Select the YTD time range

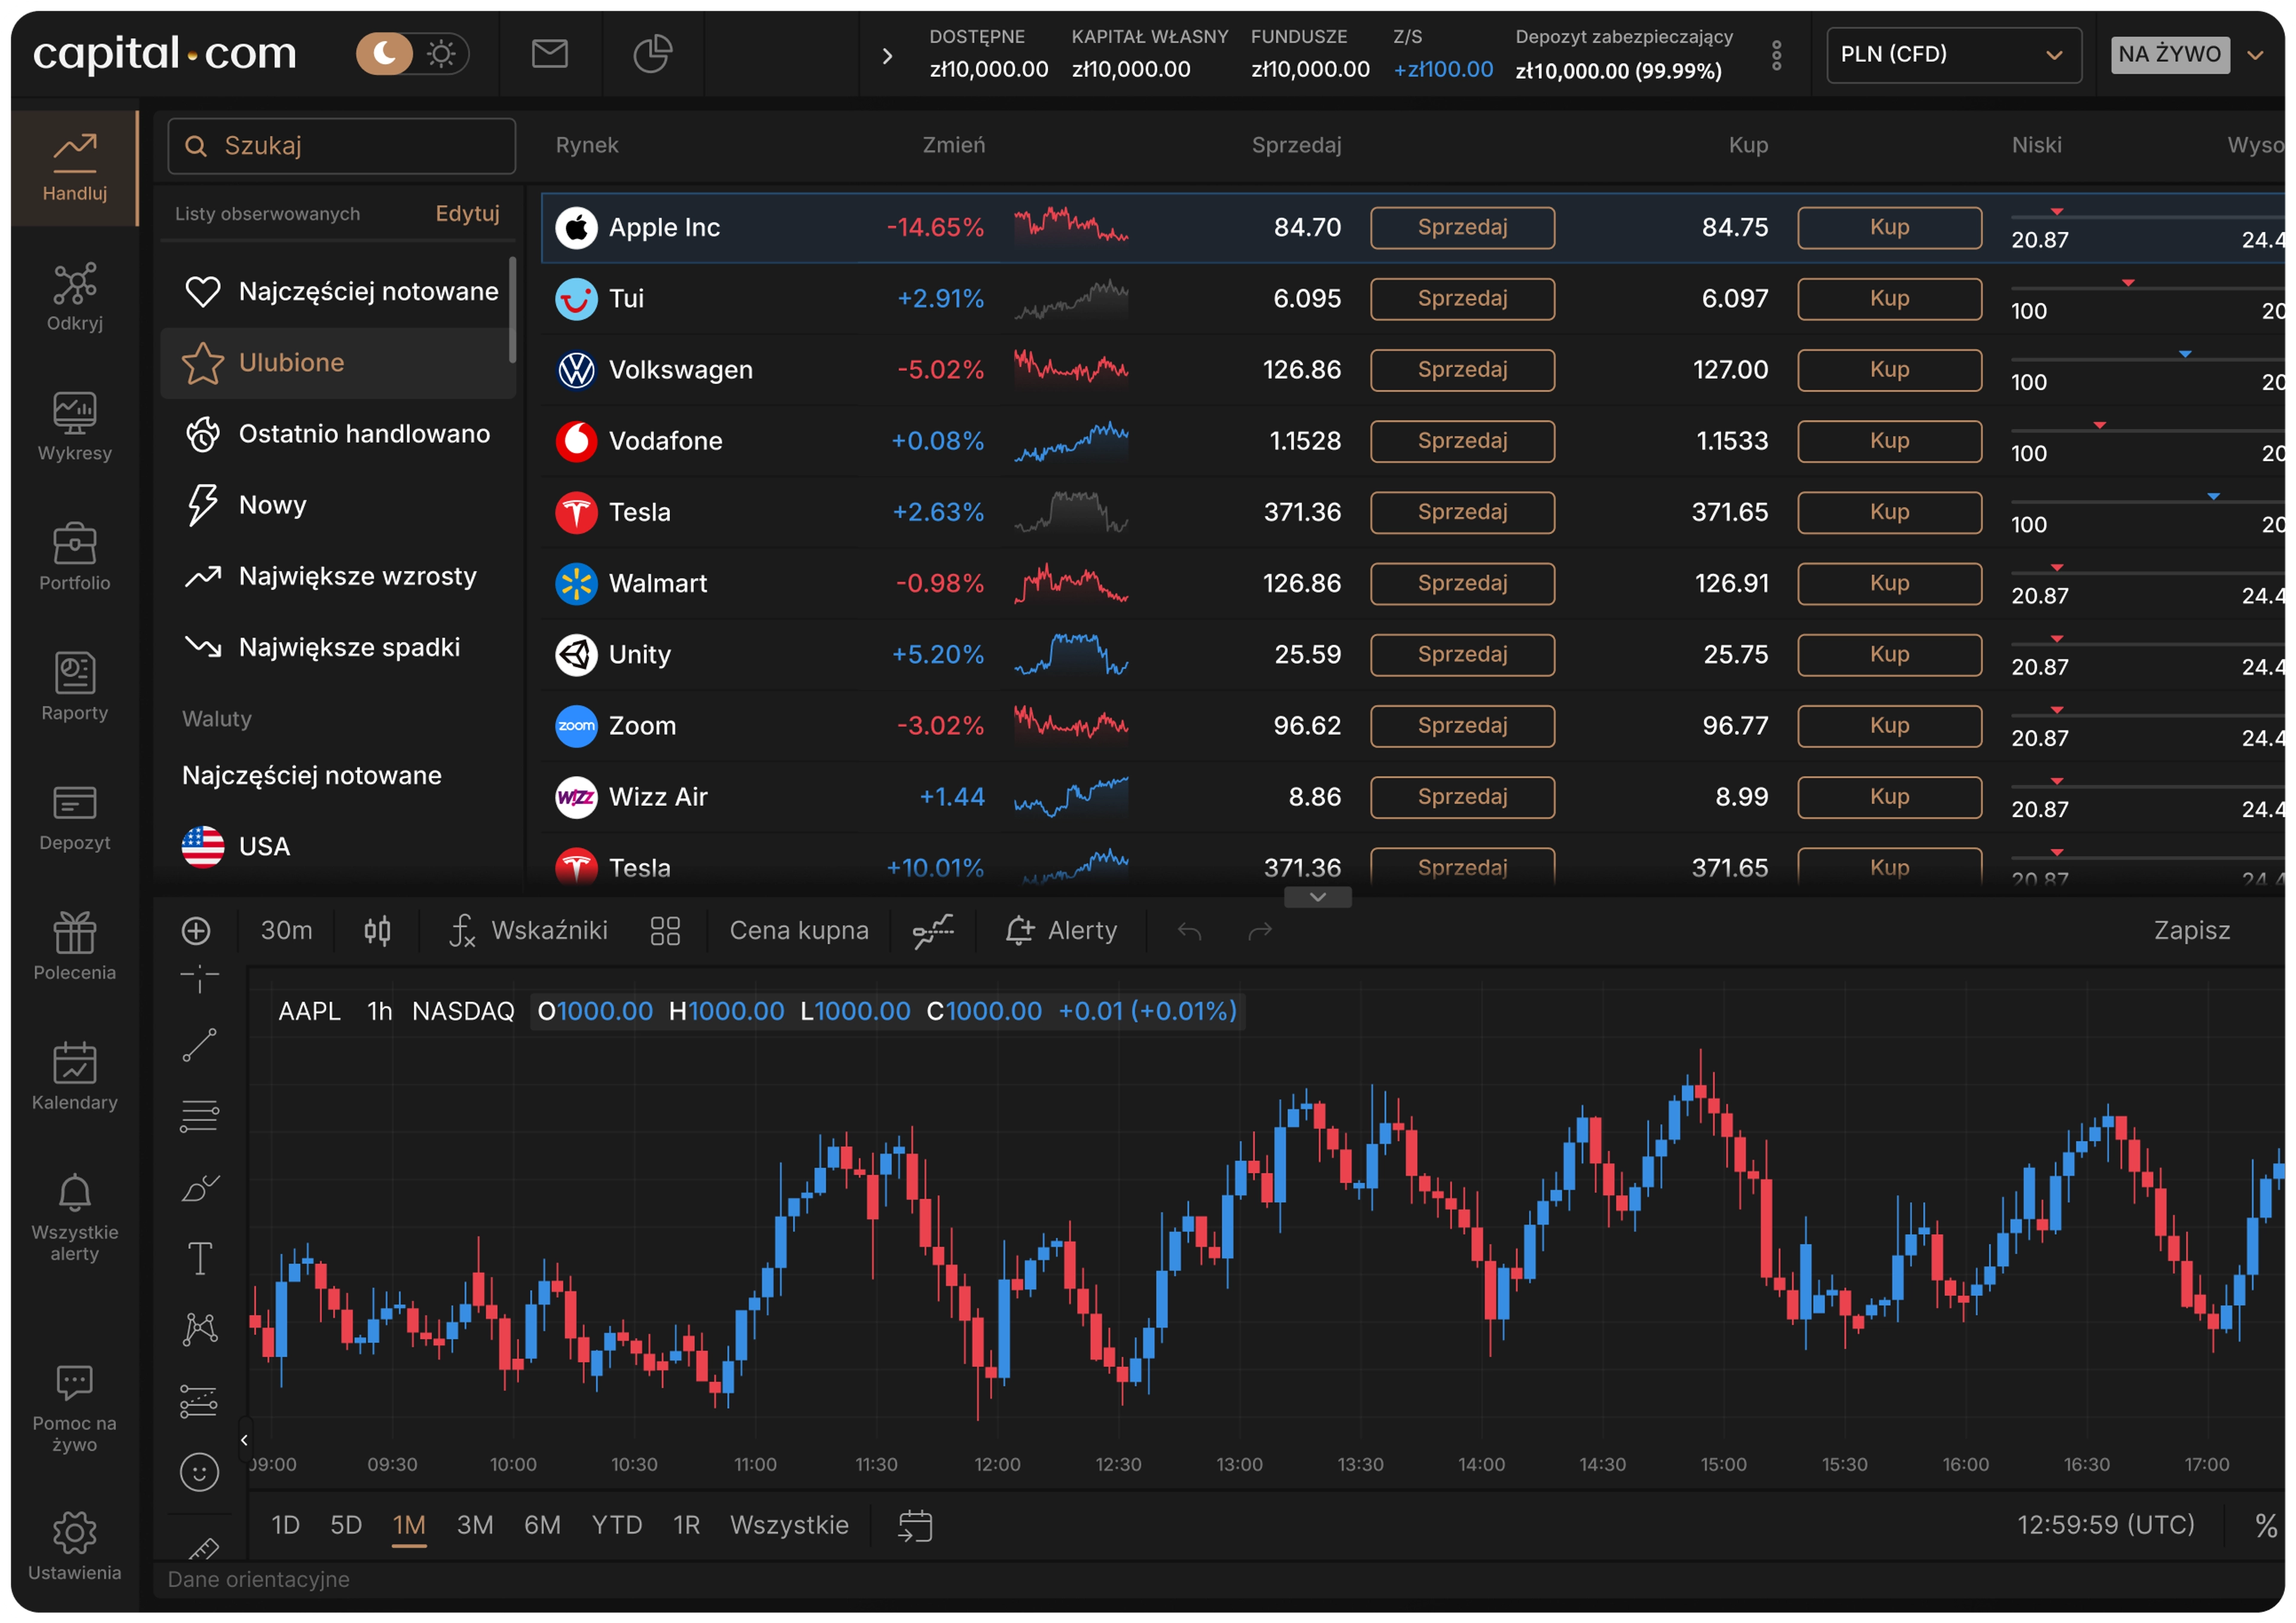click(616, 1526)
